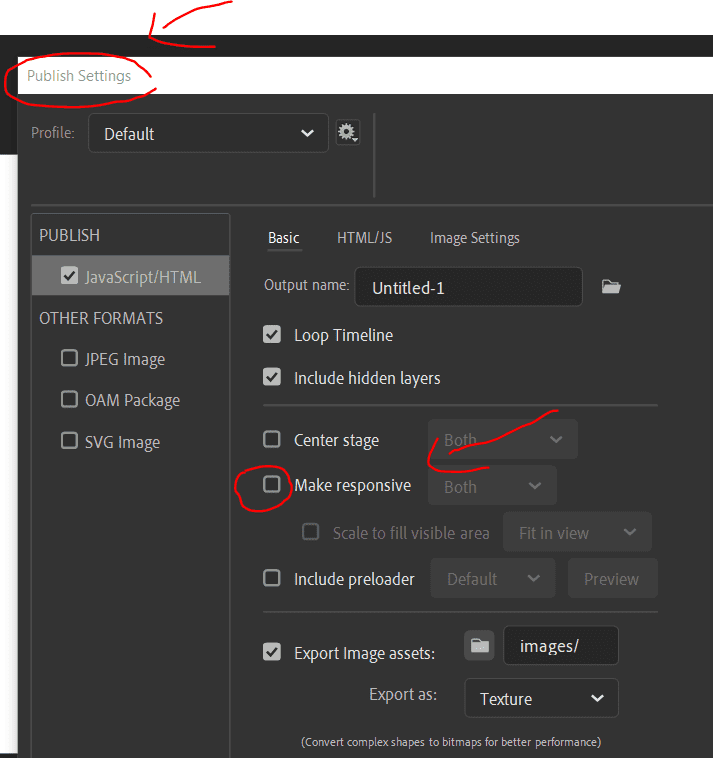This screenshot has height=758, width=713.
Task: Open profile options gear menu
Action: [x=348, y=132]
